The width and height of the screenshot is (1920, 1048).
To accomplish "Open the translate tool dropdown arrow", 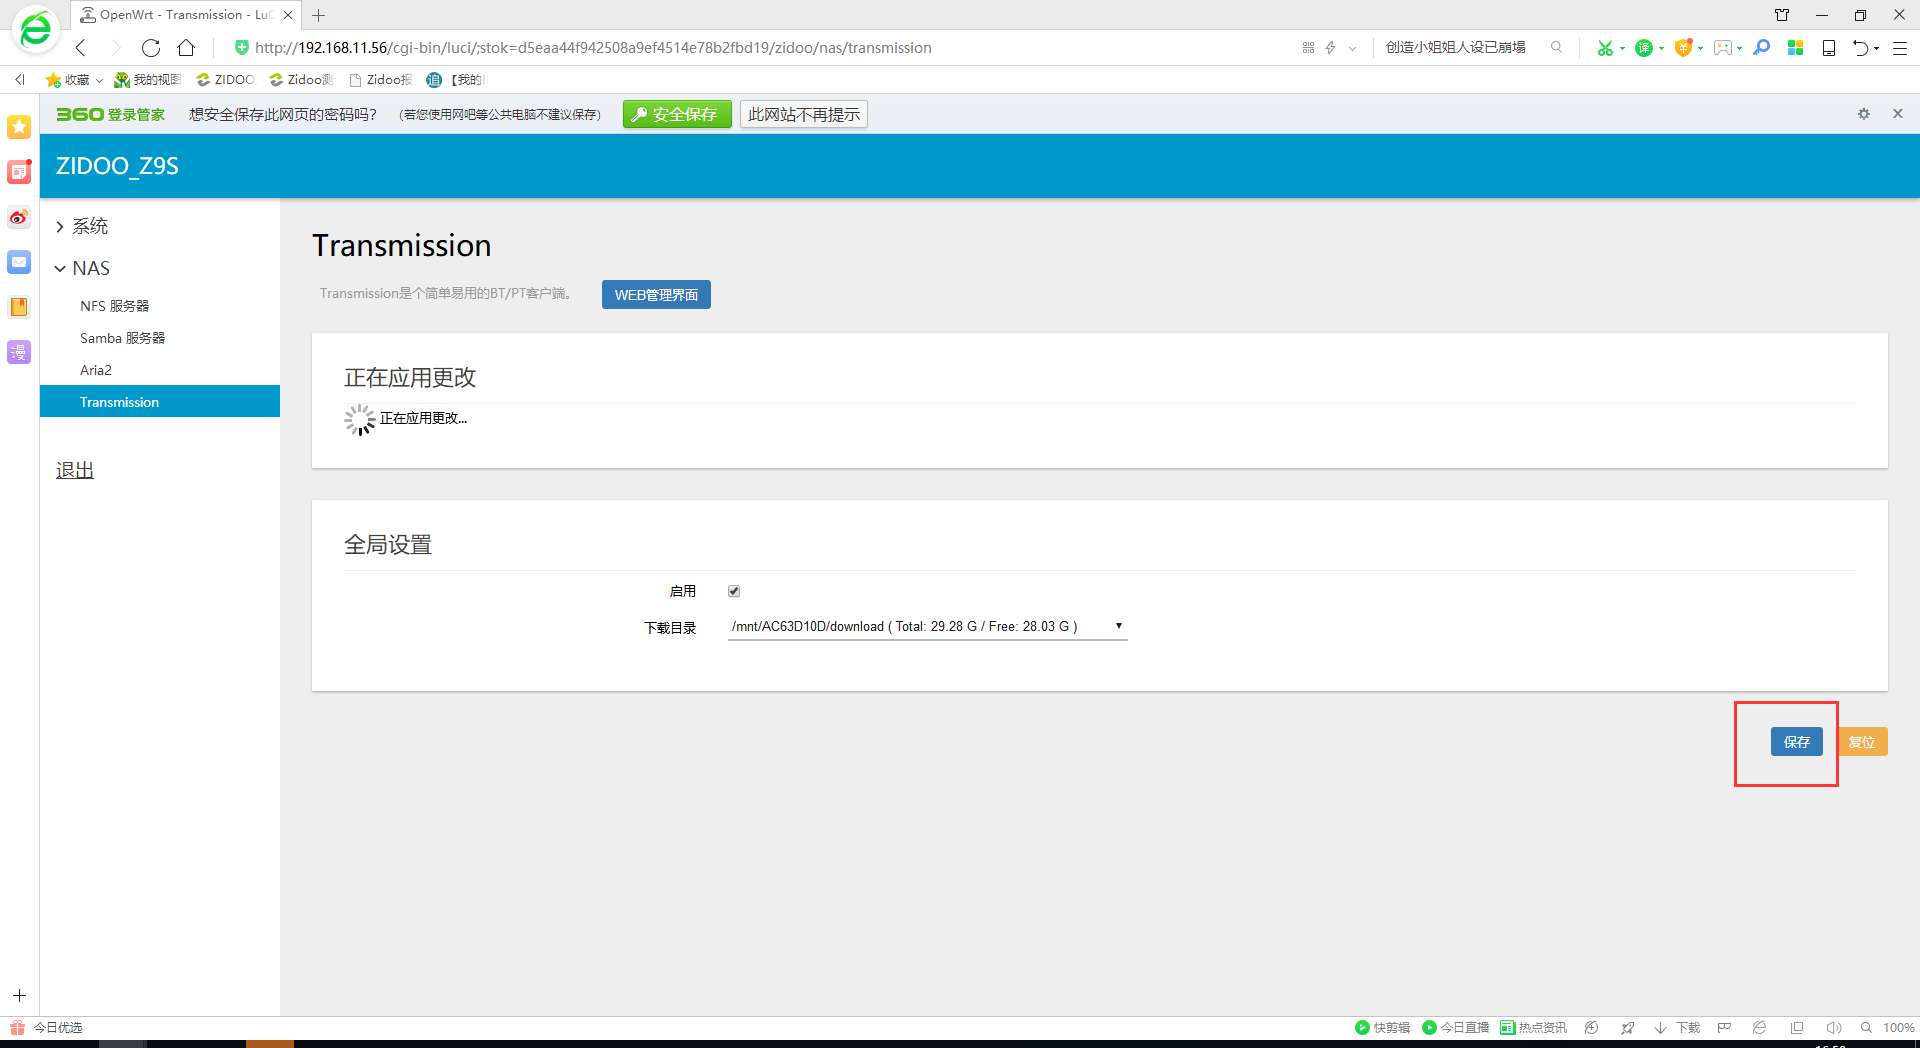I will point(1661,48).
